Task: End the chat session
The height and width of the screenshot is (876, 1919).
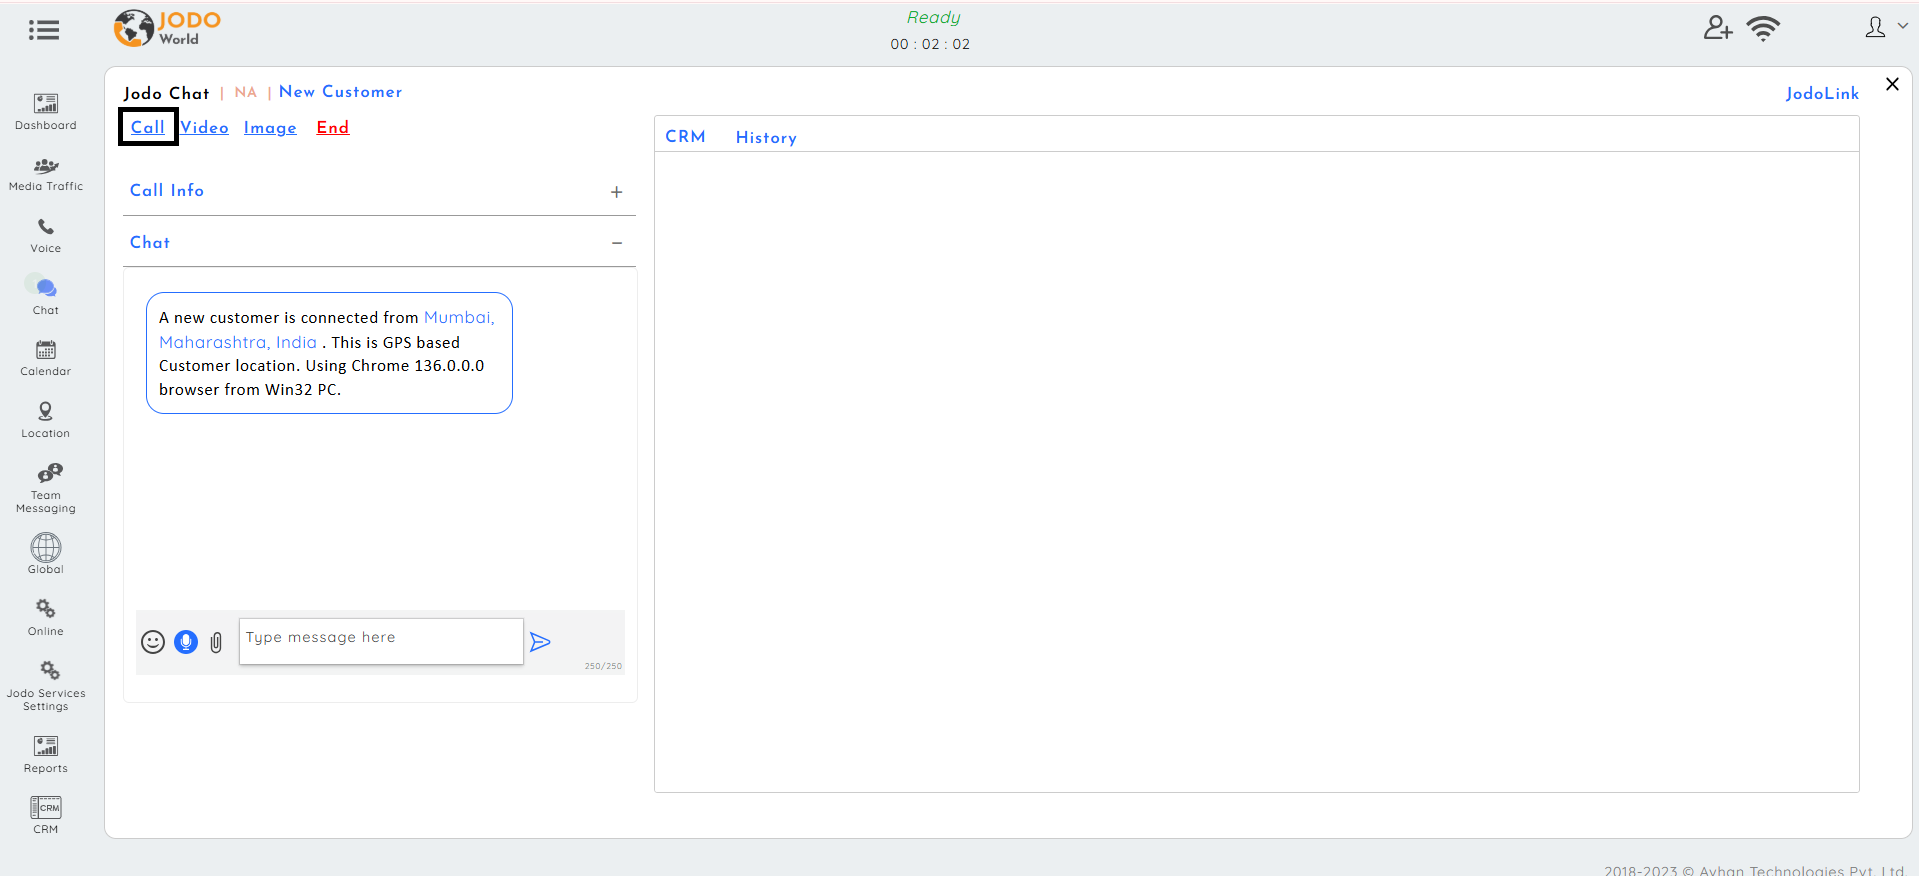Action: point(333,127)
